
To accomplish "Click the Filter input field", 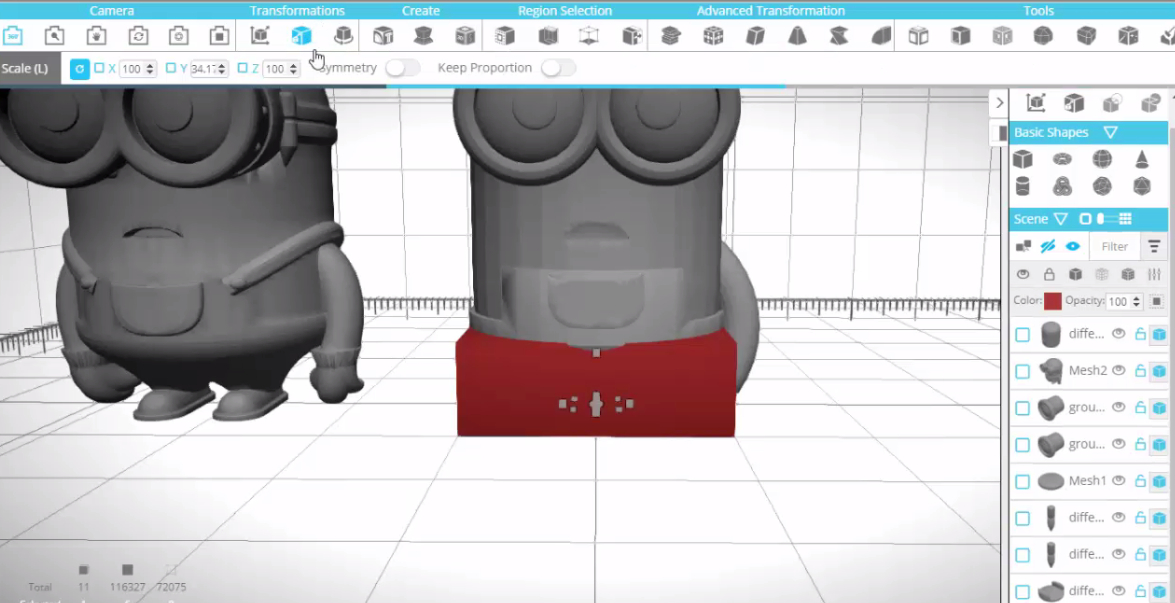I will point(1114,246).
